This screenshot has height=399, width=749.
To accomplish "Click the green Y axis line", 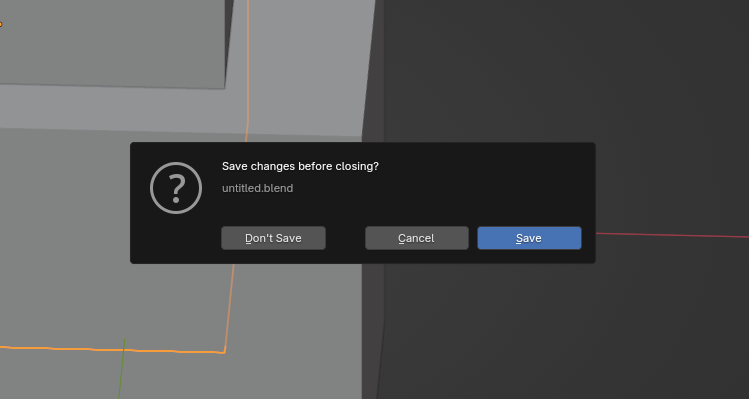I will 122,368.
